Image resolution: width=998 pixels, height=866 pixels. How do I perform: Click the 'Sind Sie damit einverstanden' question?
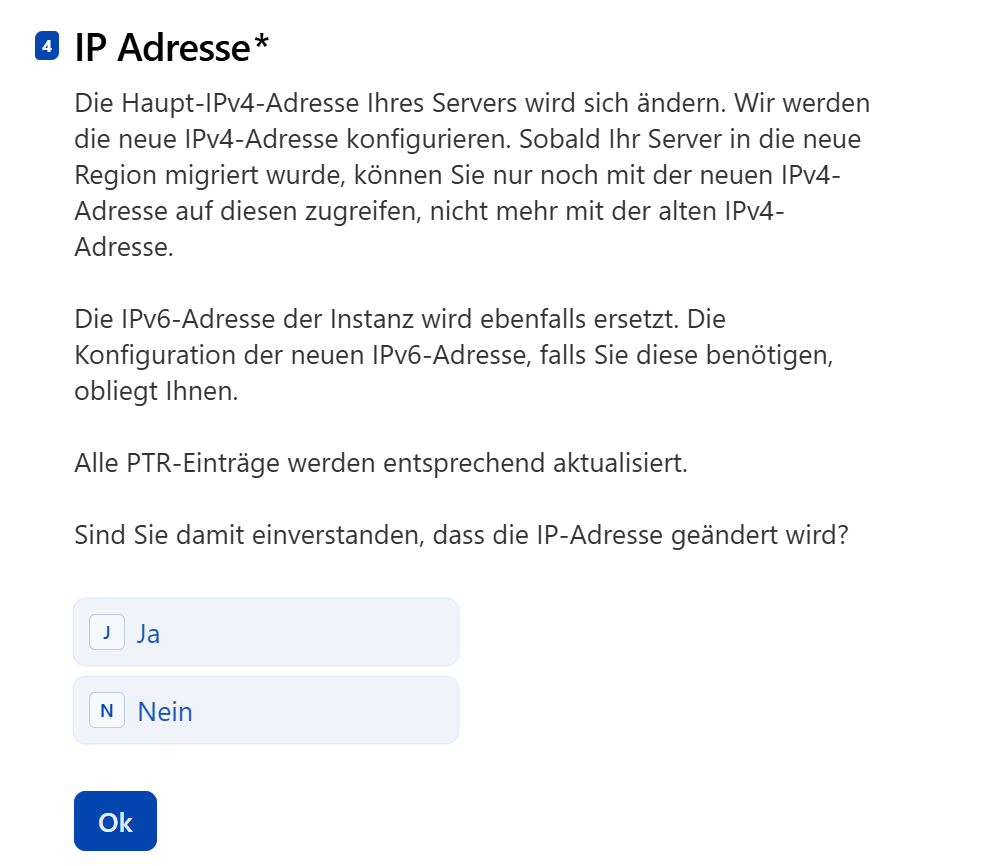(x=461, y=535)
